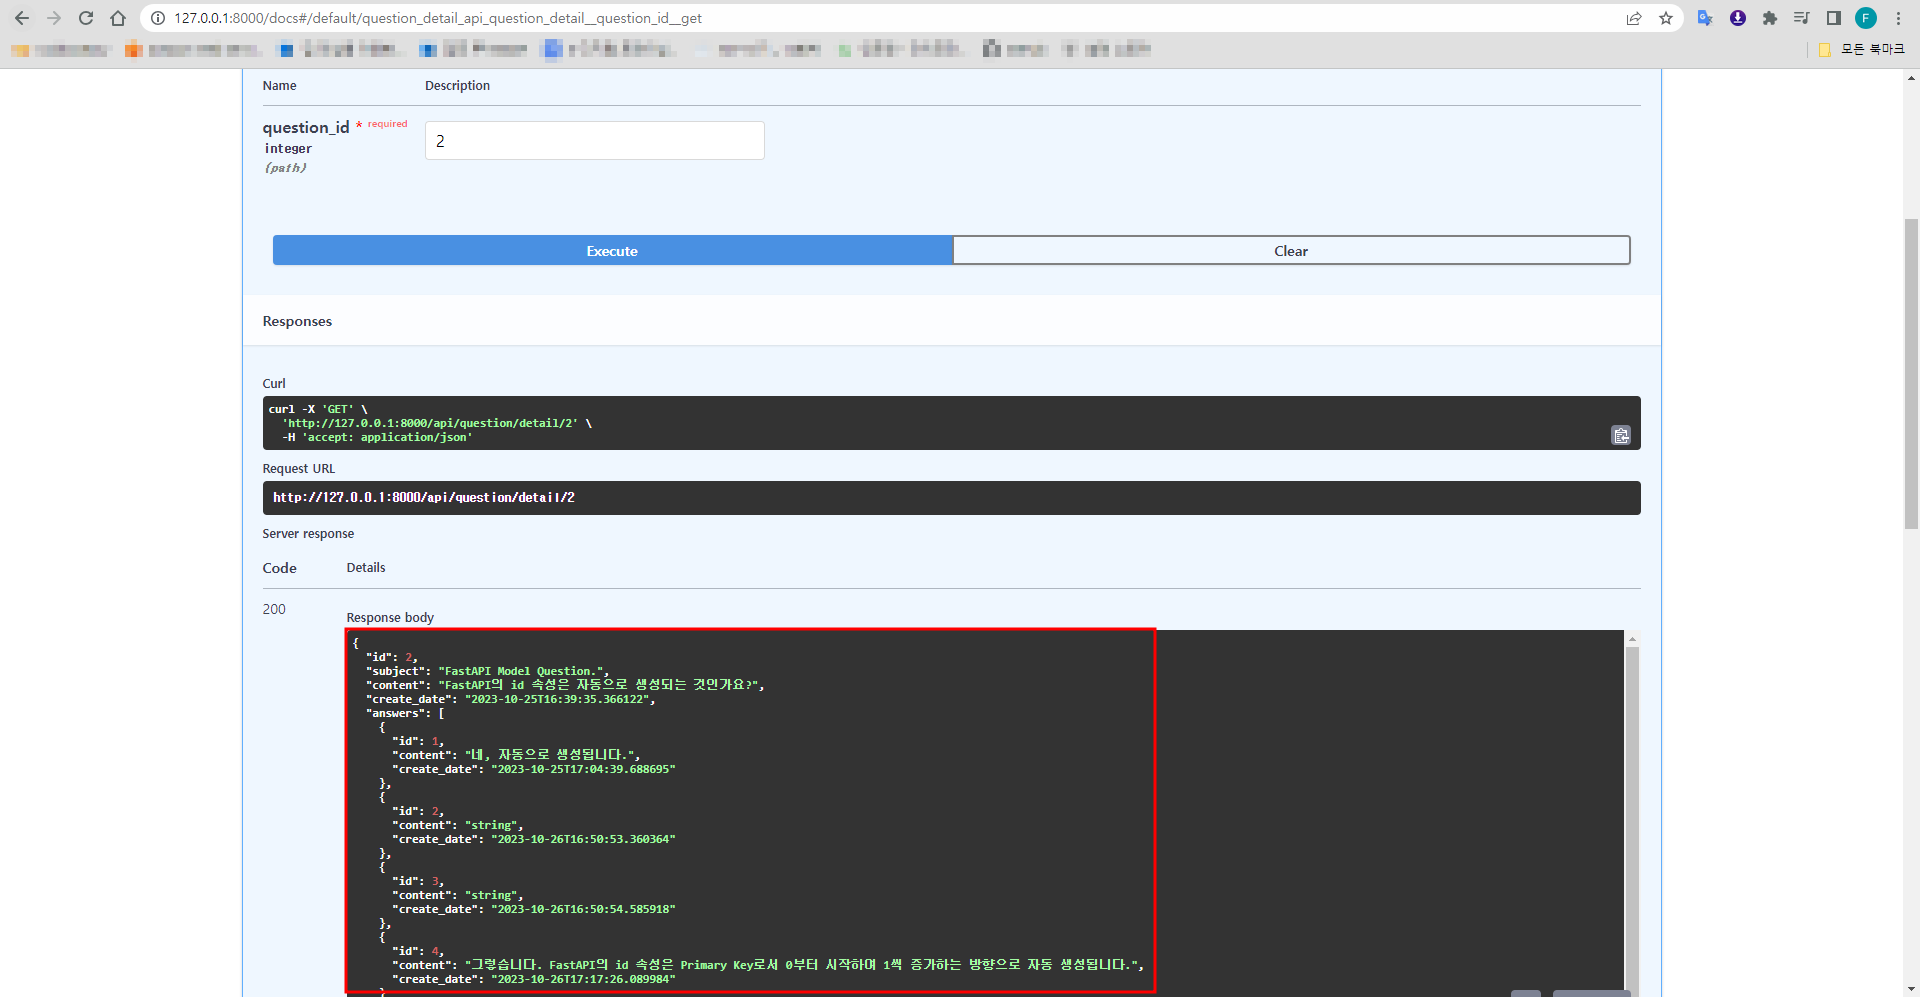Open the media controls icon
The height and width of the screenshot is (997, 1920).
(1802, 18)
